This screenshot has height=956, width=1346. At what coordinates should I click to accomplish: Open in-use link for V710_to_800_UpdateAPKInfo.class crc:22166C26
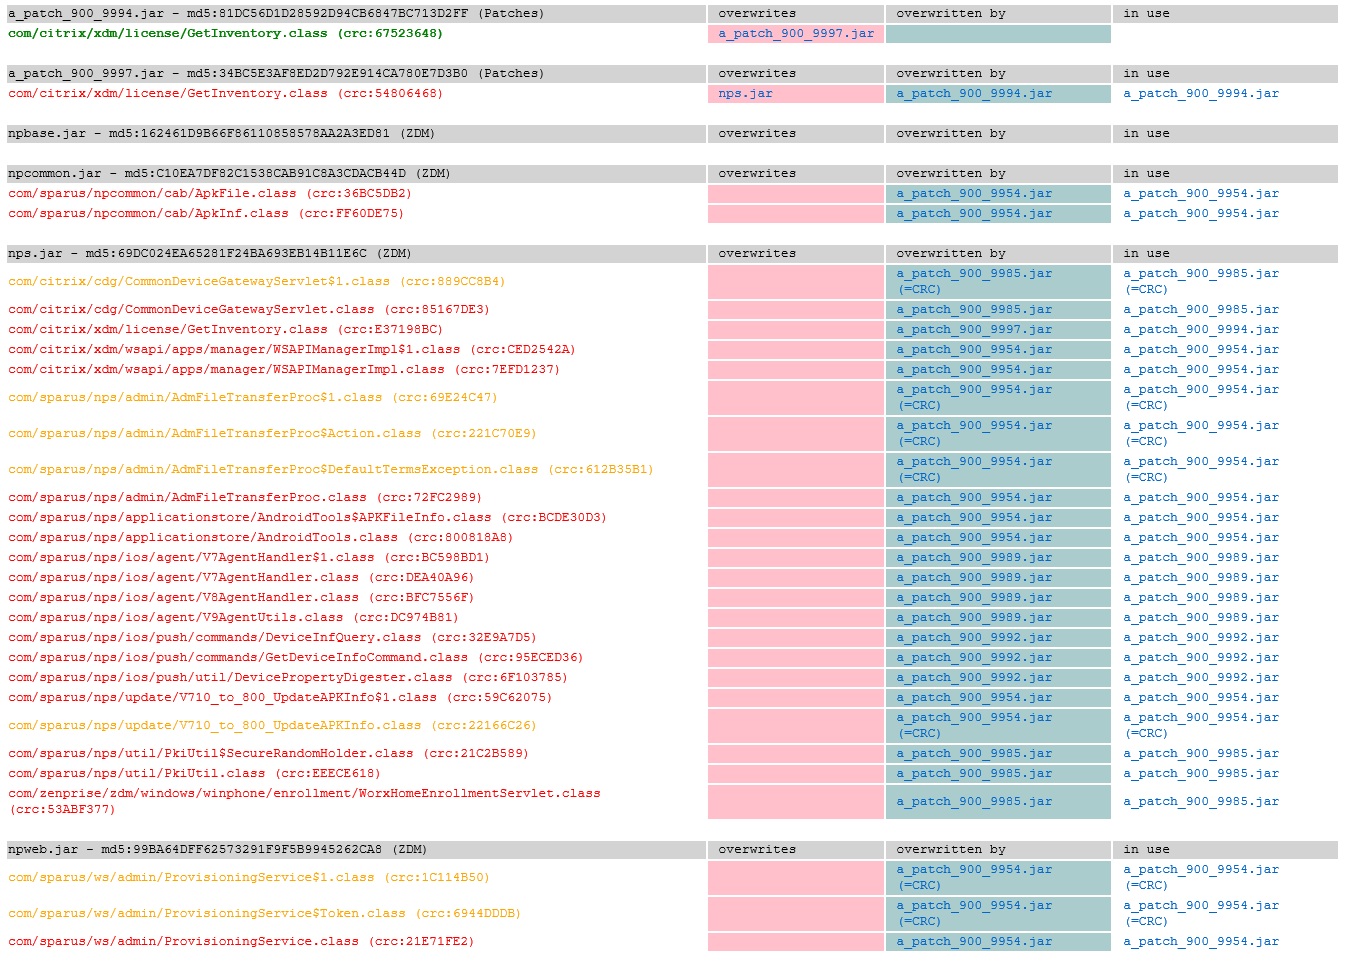pyautogui.click(x=1201, y=717)
